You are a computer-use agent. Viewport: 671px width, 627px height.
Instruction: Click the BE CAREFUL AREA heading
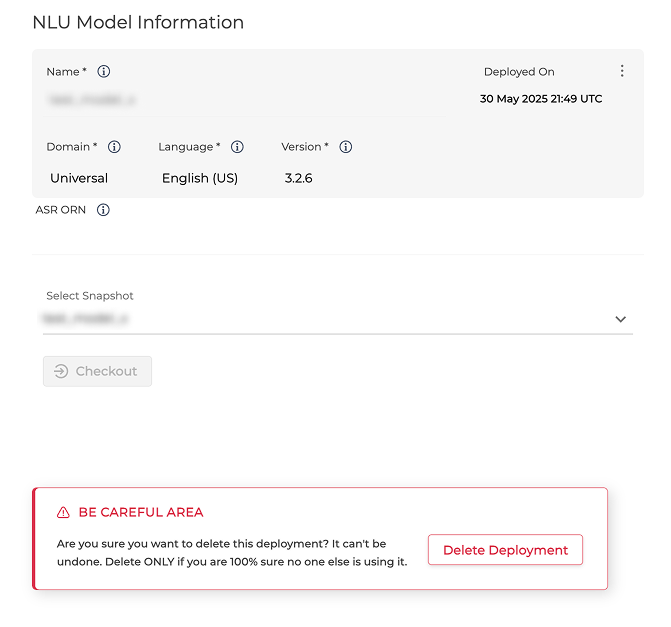(x=141, y=512)
